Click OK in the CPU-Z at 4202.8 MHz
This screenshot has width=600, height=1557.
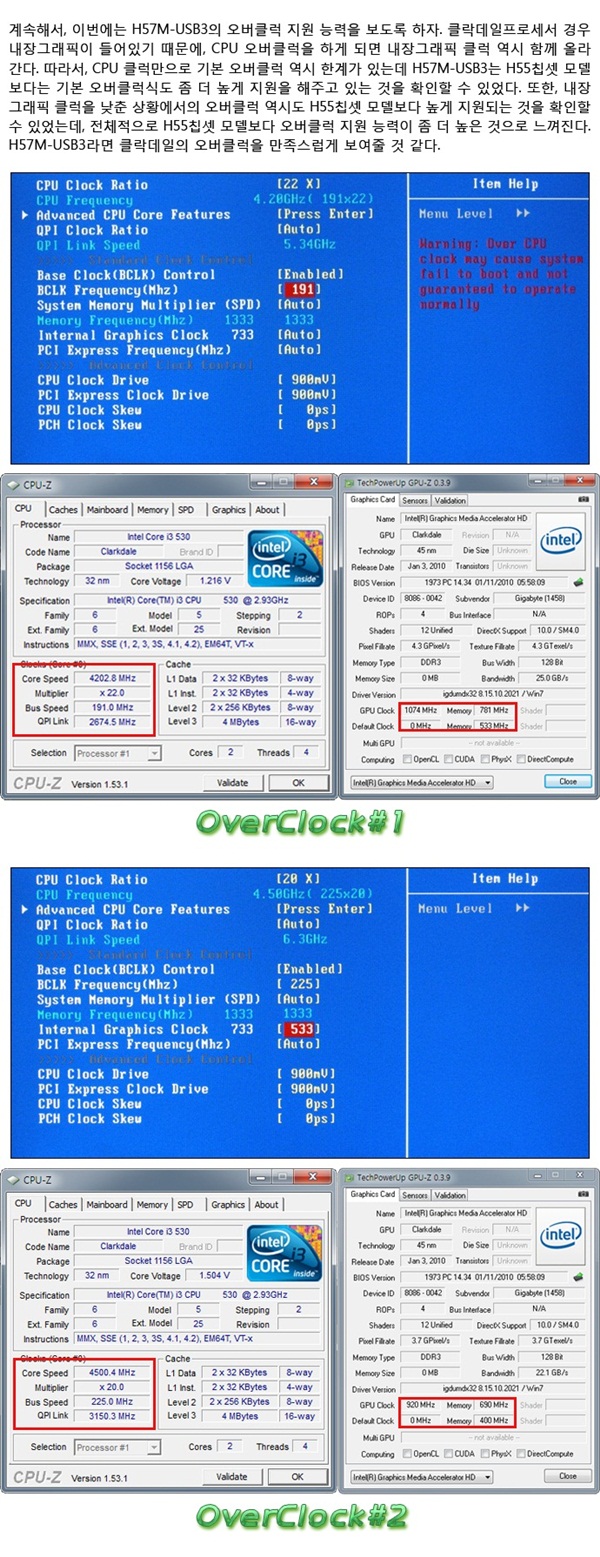tap(297, 782)
